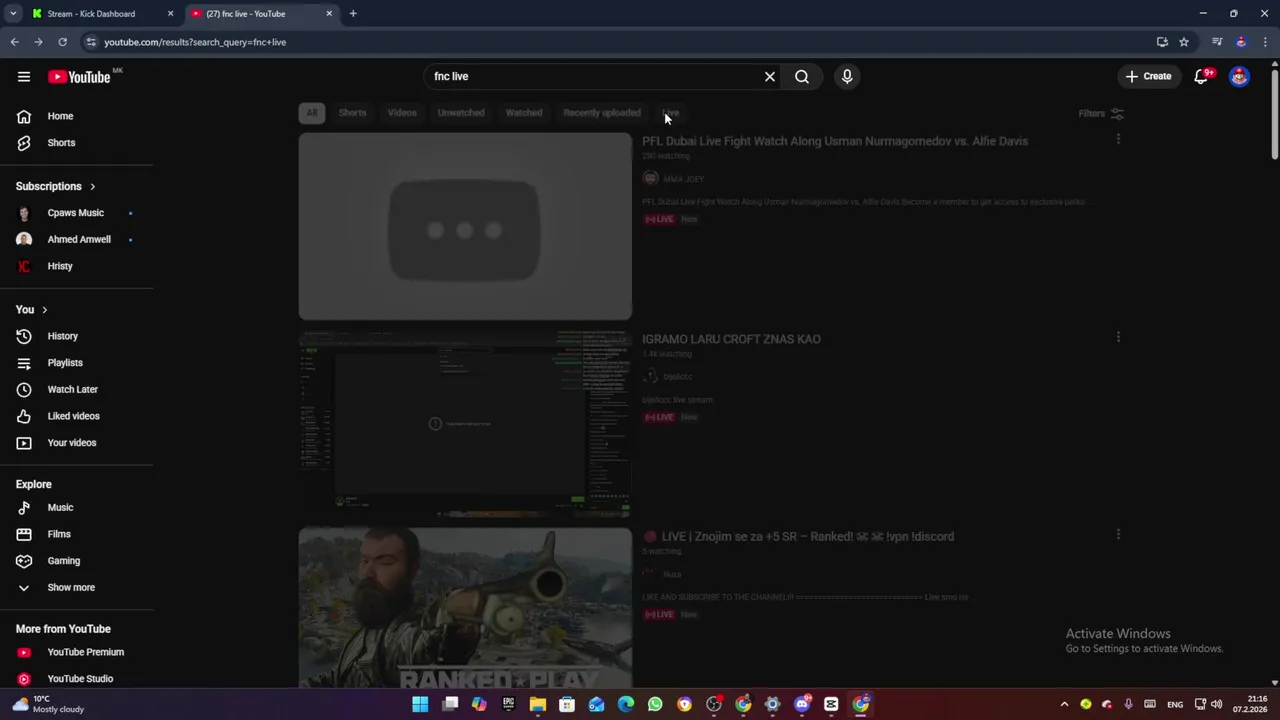Open IGRAMO LARU CROFT video thumbnail

[465, 424]
